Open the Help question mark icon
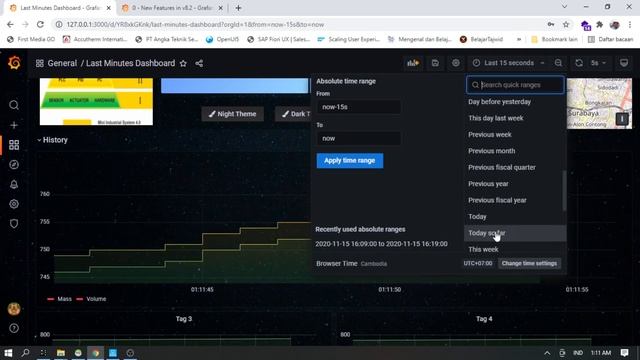The height and width of the screenshot is (360, 640). pyautogui.click(x=14, y=328)
